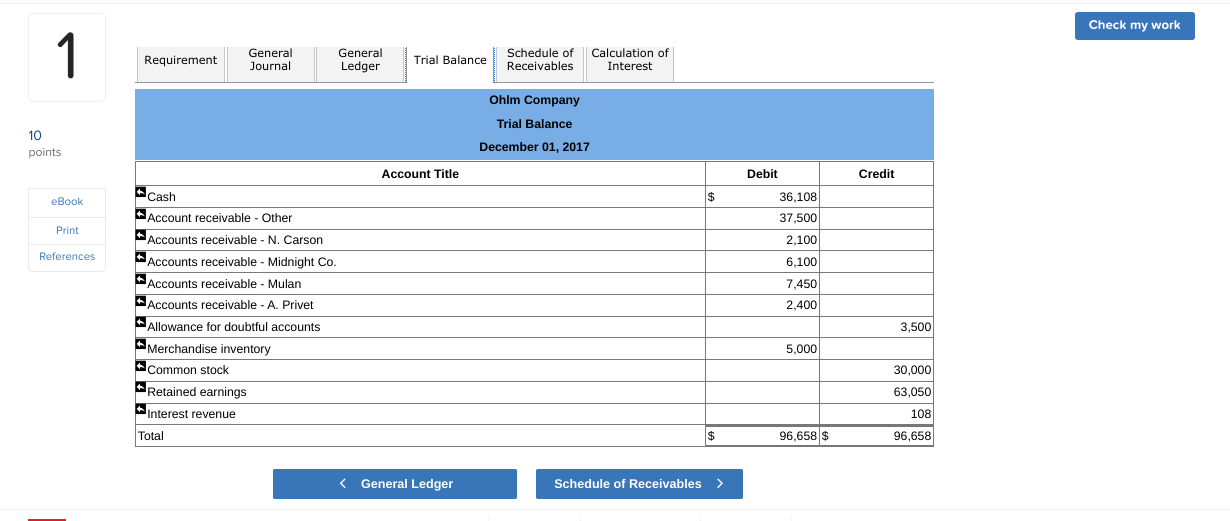Click arrow icon beside Merchandise inventory

pyautogui.click(x=141, y=344)
